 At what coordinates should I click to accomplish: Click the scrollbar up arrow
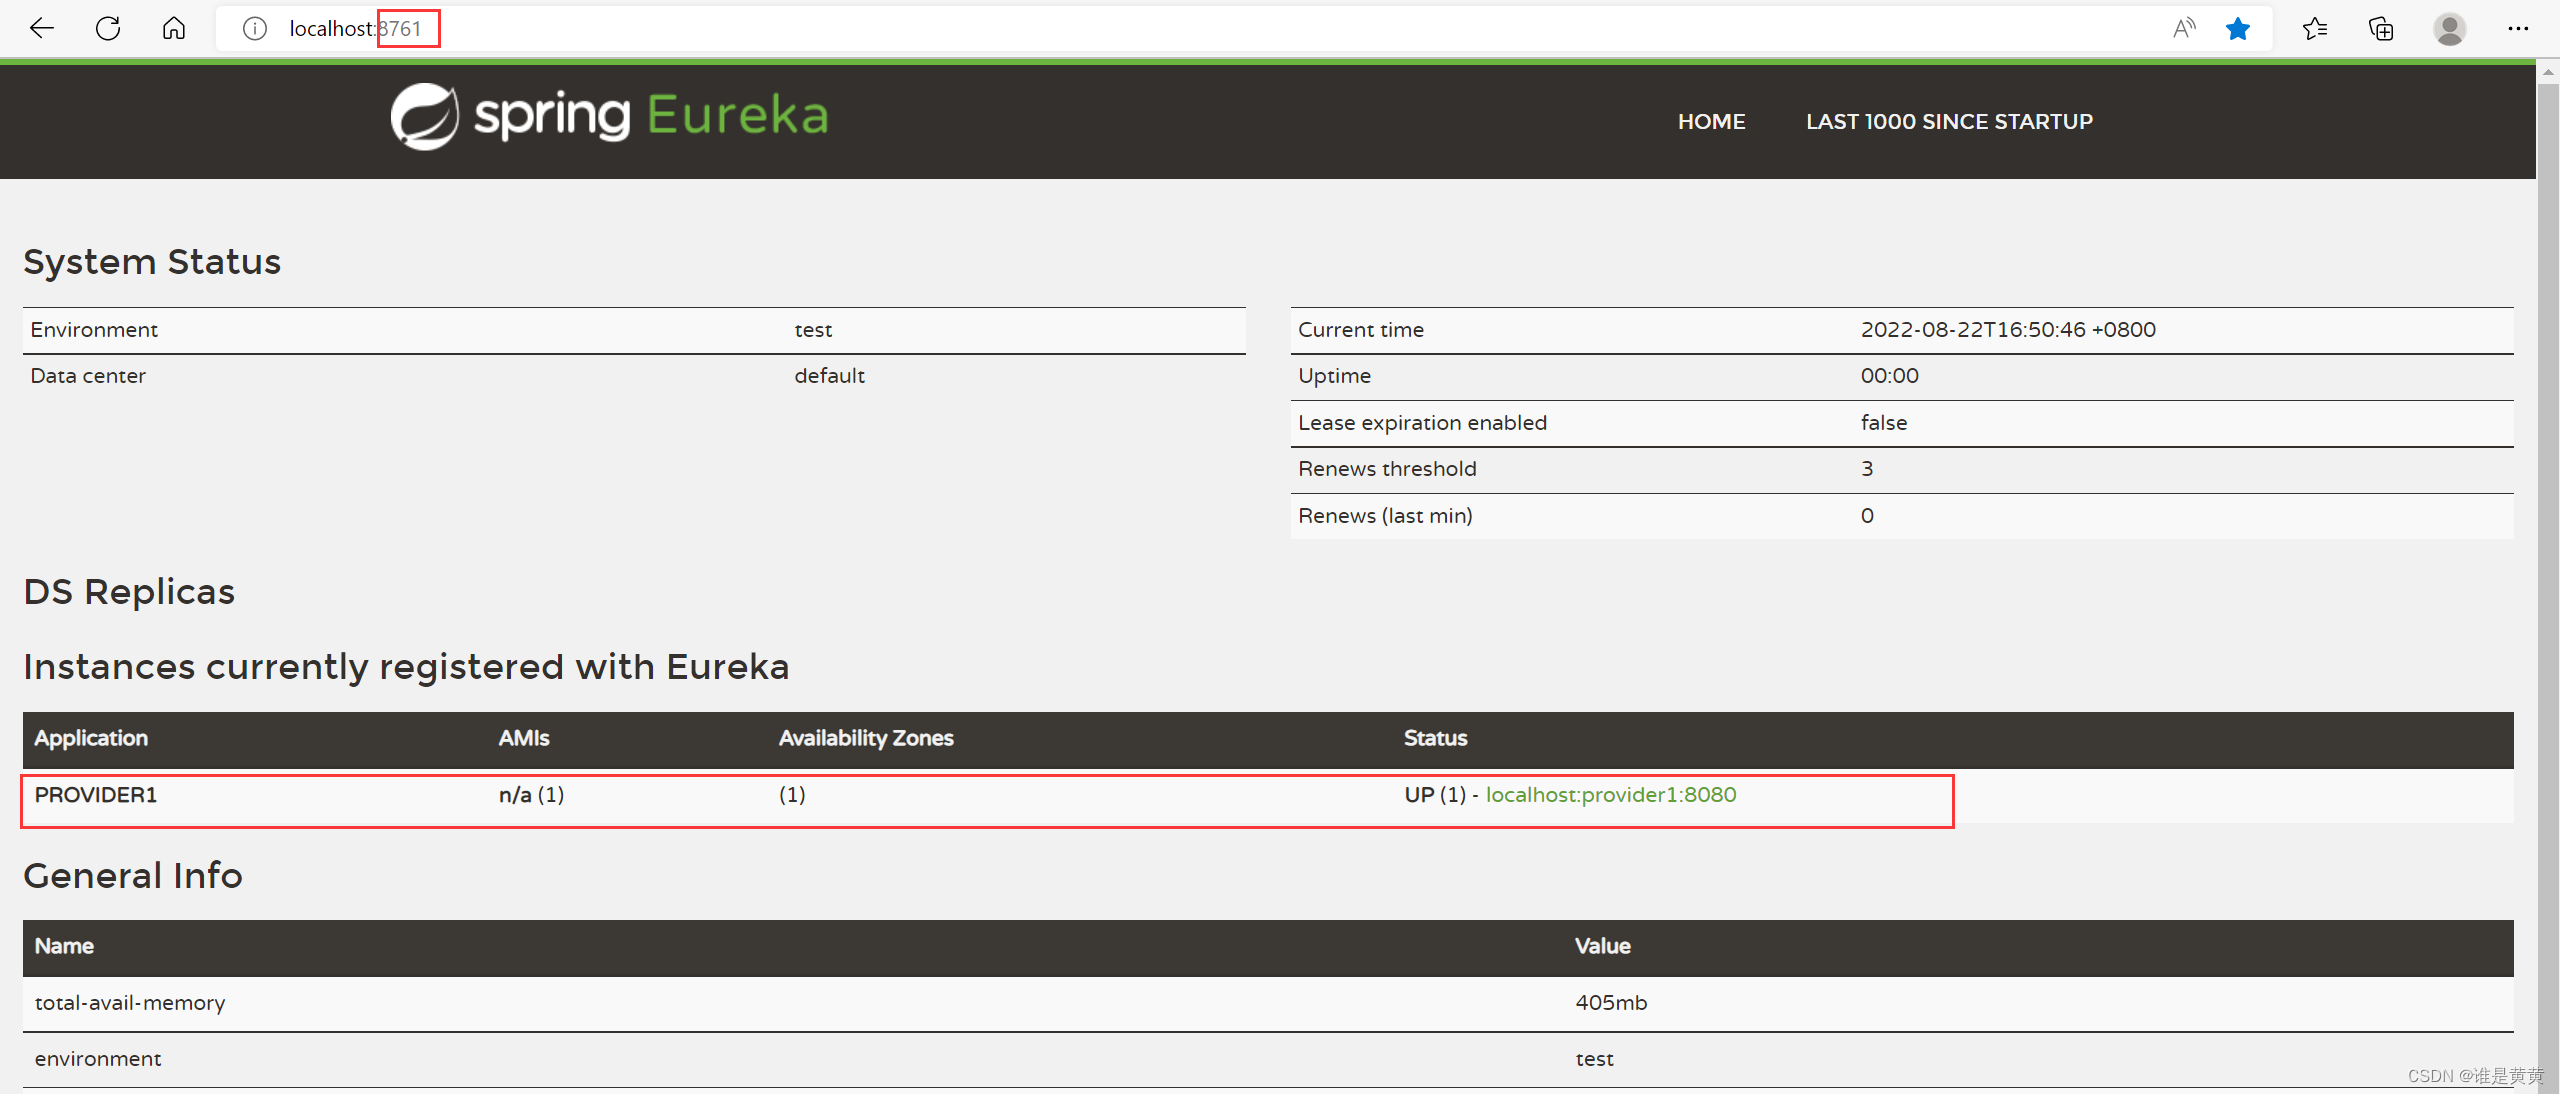point(2547,72)
